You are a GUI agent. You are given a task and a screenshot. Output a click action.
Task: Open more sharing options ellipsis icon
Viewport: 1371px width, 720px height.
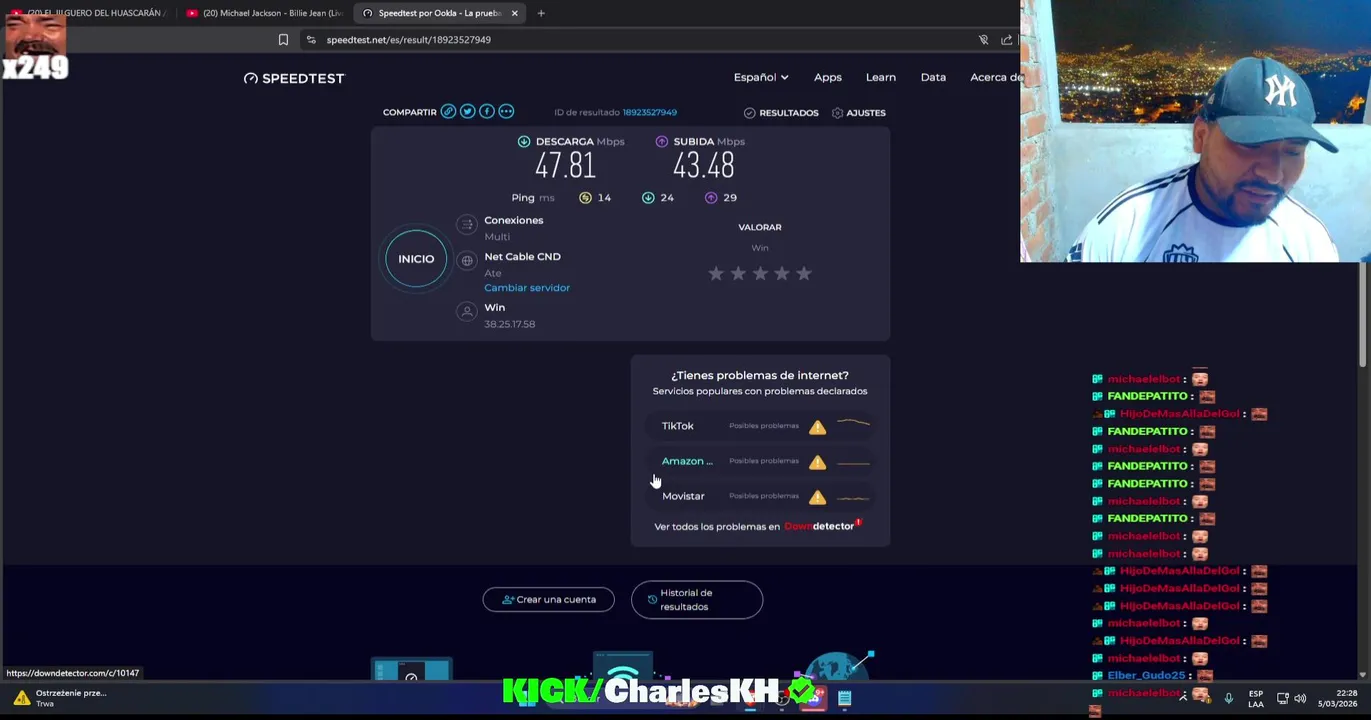point(506,112)
